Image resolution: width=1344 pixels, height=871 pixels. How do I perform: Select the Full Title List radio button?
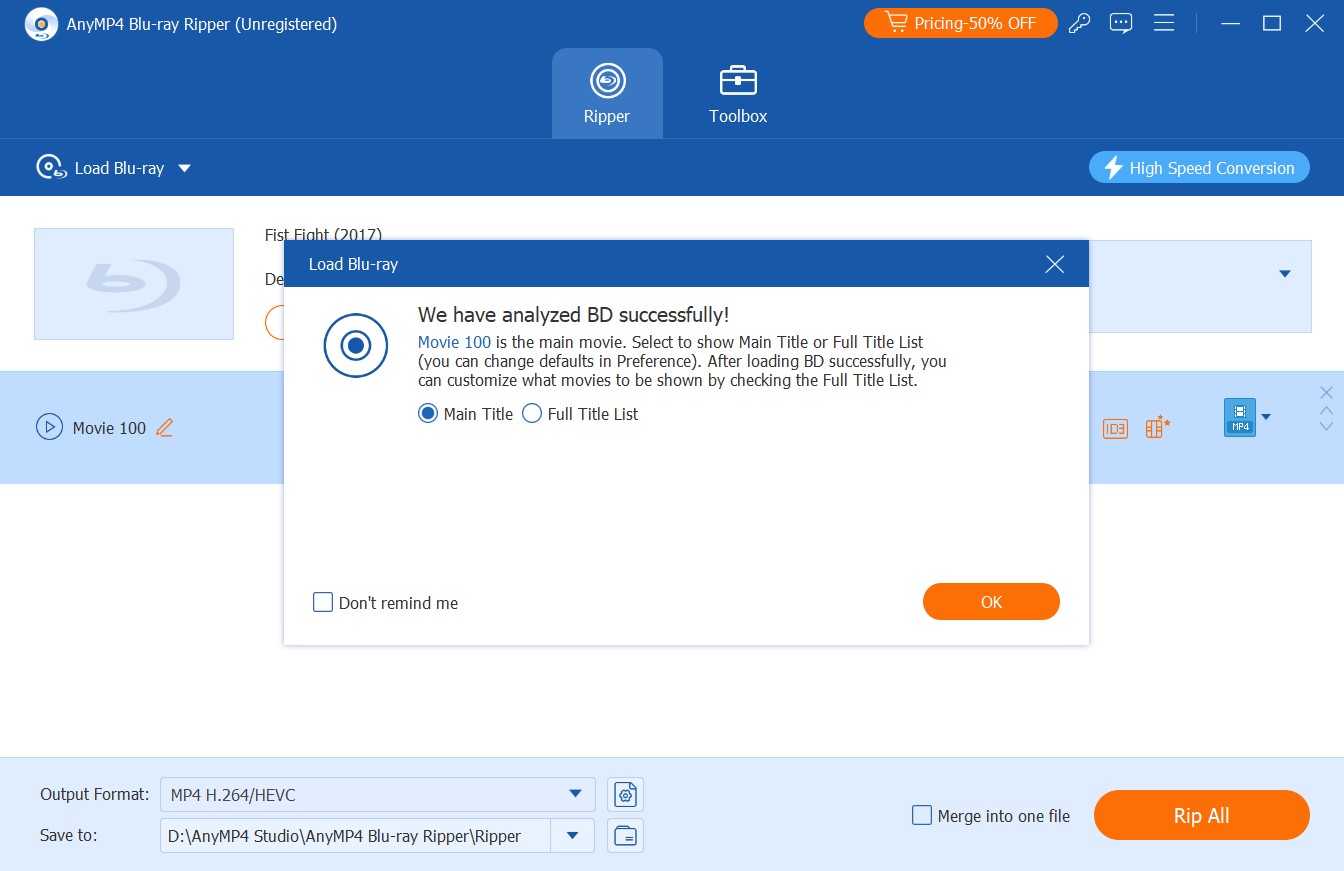532,413
